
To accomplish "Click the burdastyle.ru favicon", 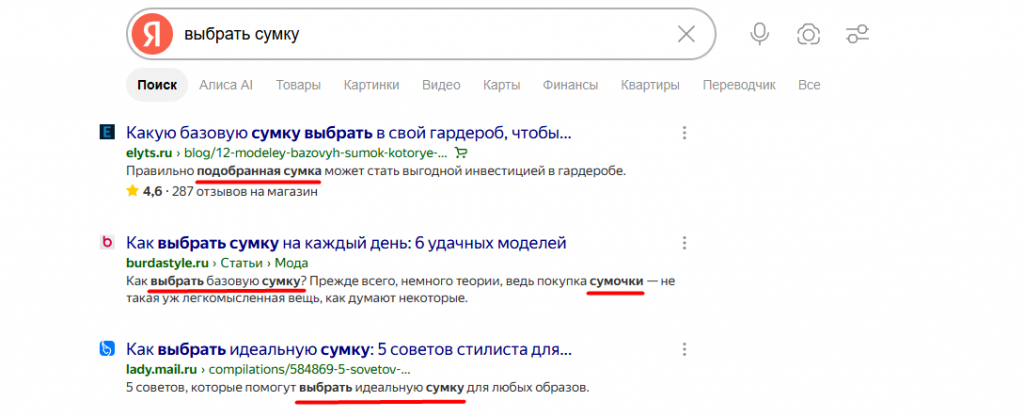I will click(106, 243).
